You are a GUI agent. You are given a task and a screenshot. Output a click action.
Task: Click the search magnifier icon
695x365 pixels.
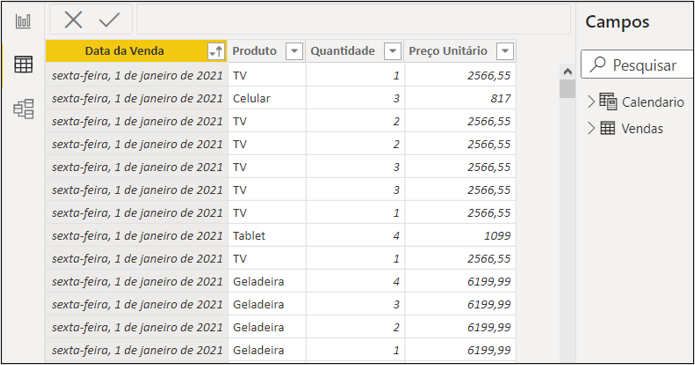click(598, 64)
